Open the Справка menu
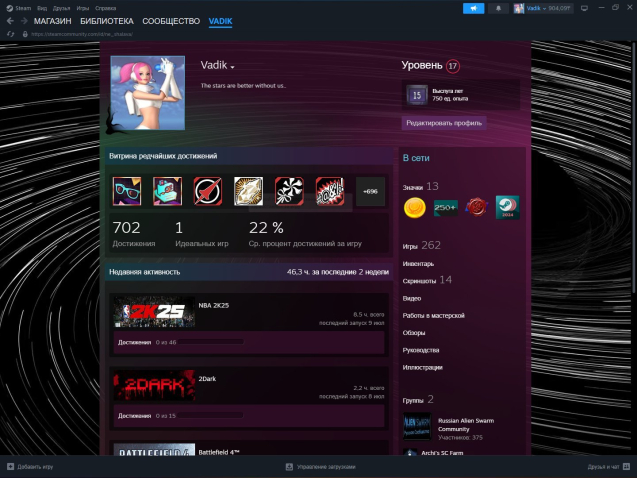 (x=106, y=8)
